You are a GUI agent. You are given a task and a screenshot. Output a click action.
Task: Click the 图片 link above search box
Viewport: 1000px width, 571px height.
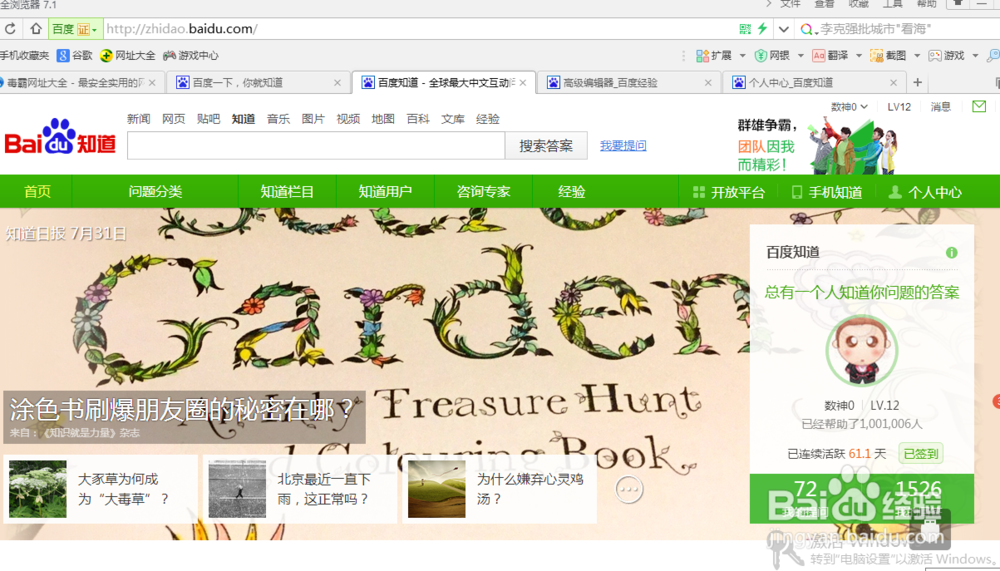313,119
